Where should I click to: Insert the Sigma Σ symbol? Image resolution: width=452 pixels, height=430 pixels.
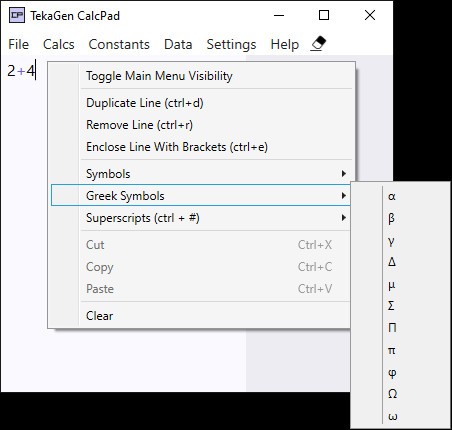400,306
